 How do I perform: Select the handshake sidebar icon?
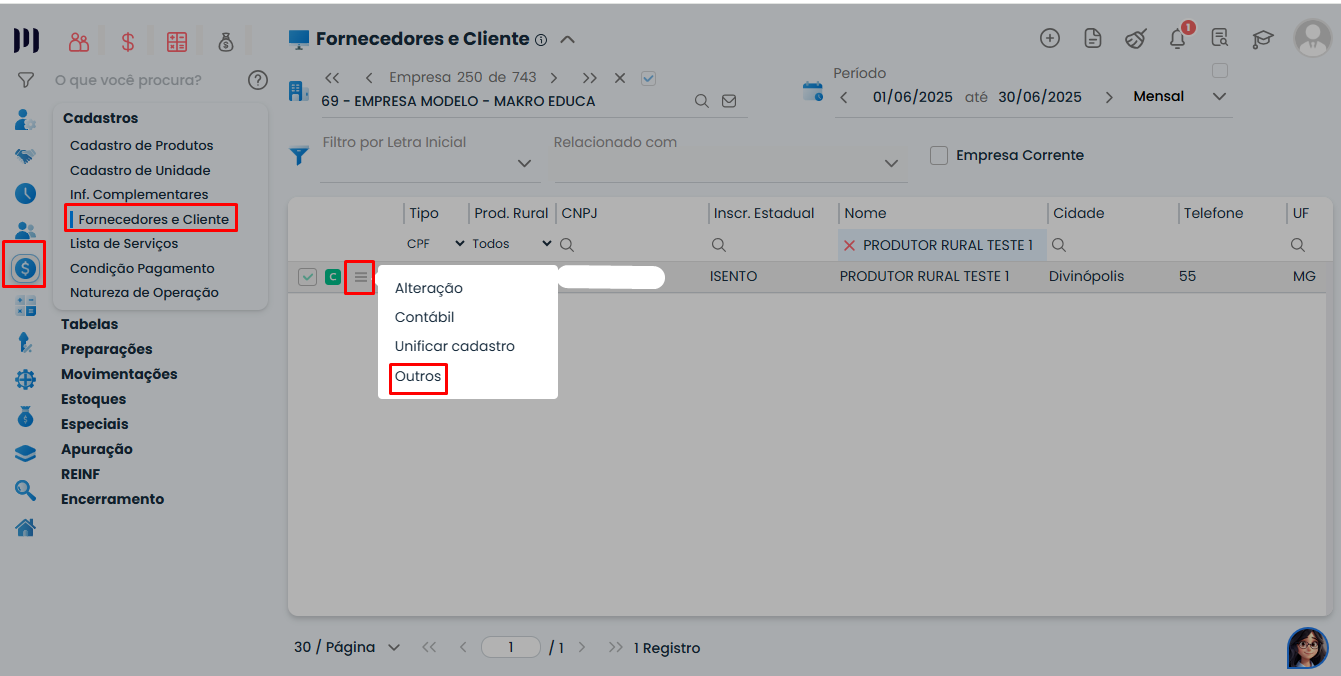pyautogui.click(x=25, y=156)
